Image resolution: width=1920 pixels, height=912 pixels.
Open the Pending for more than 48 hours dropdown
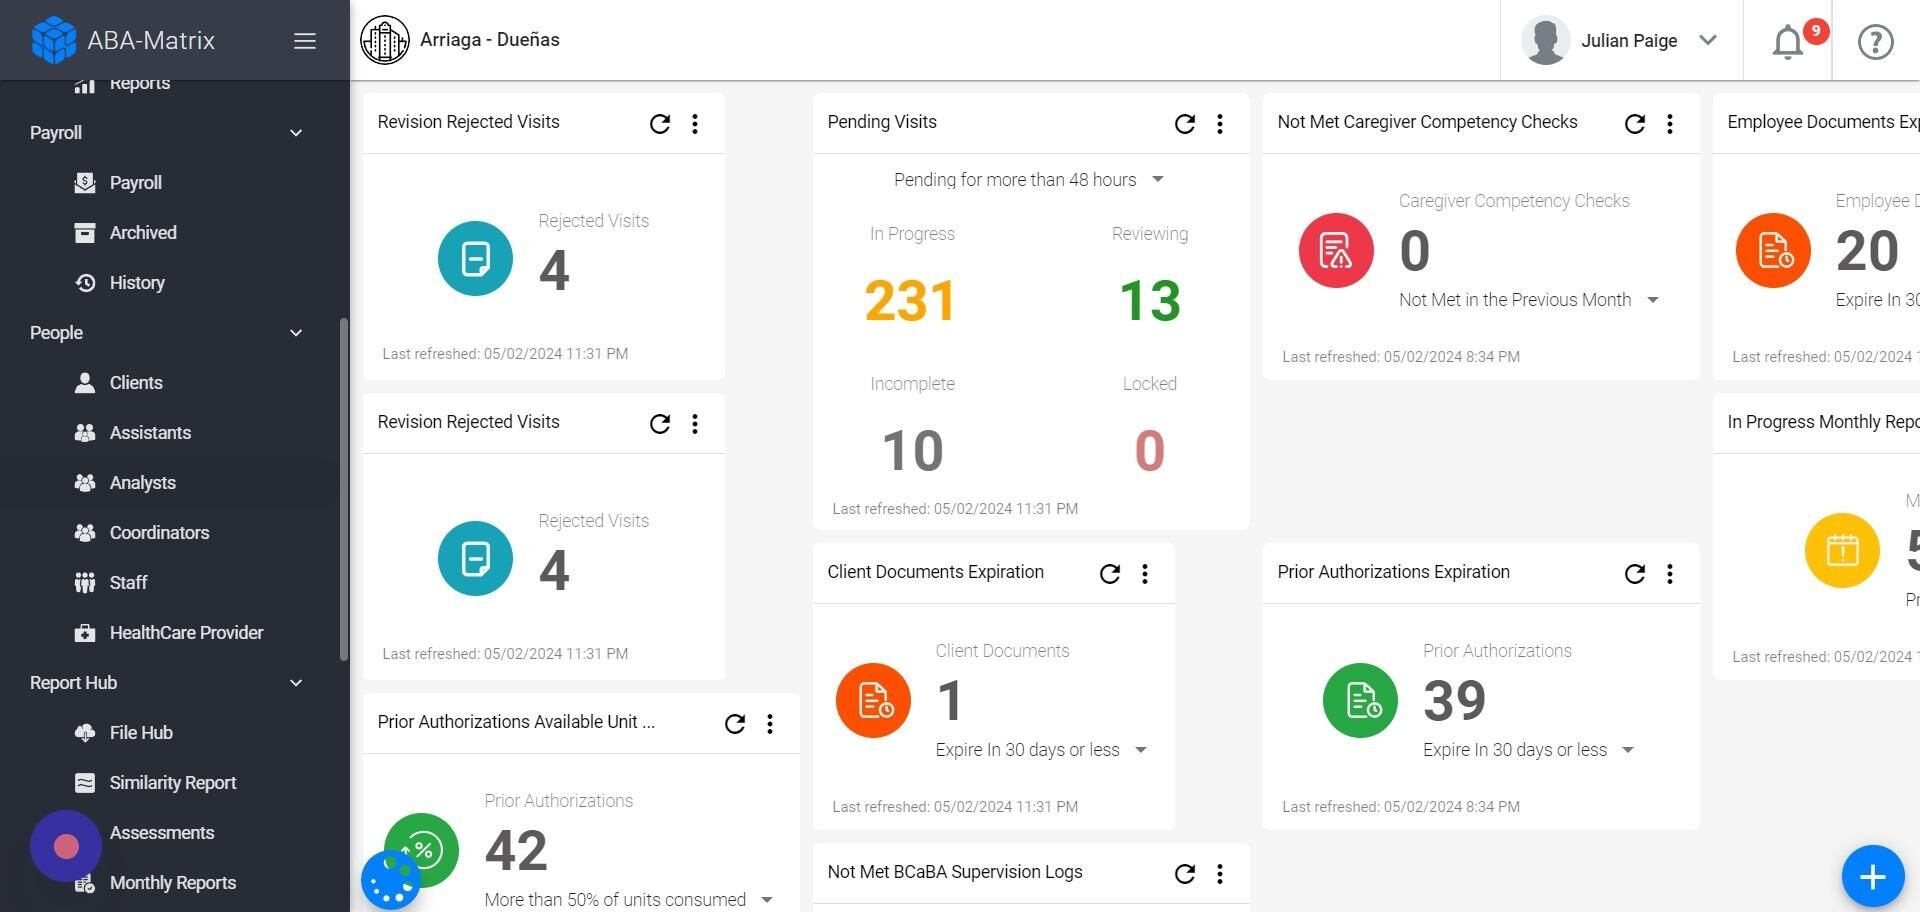pos(1029,180)
